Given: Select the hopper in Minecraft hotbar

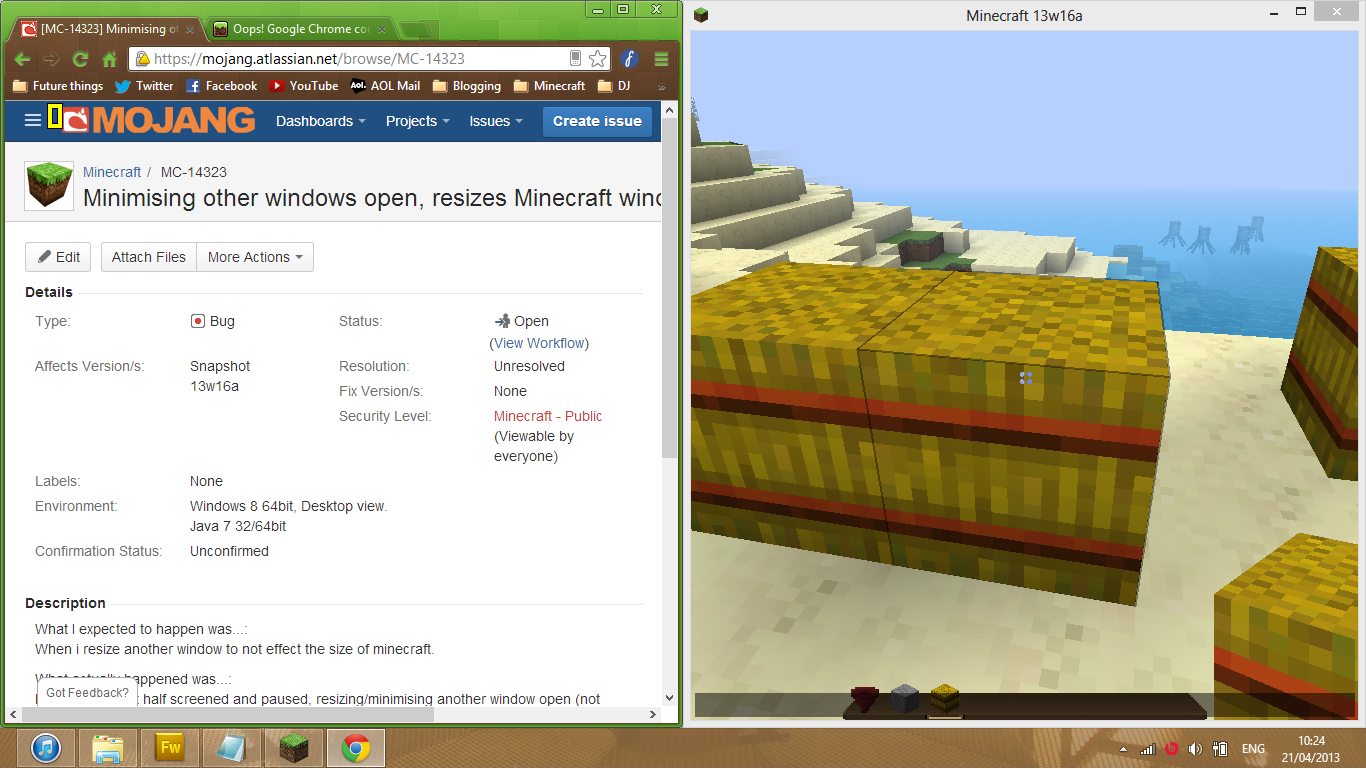Looking at the screenshot, I should [x=864, y=699].
